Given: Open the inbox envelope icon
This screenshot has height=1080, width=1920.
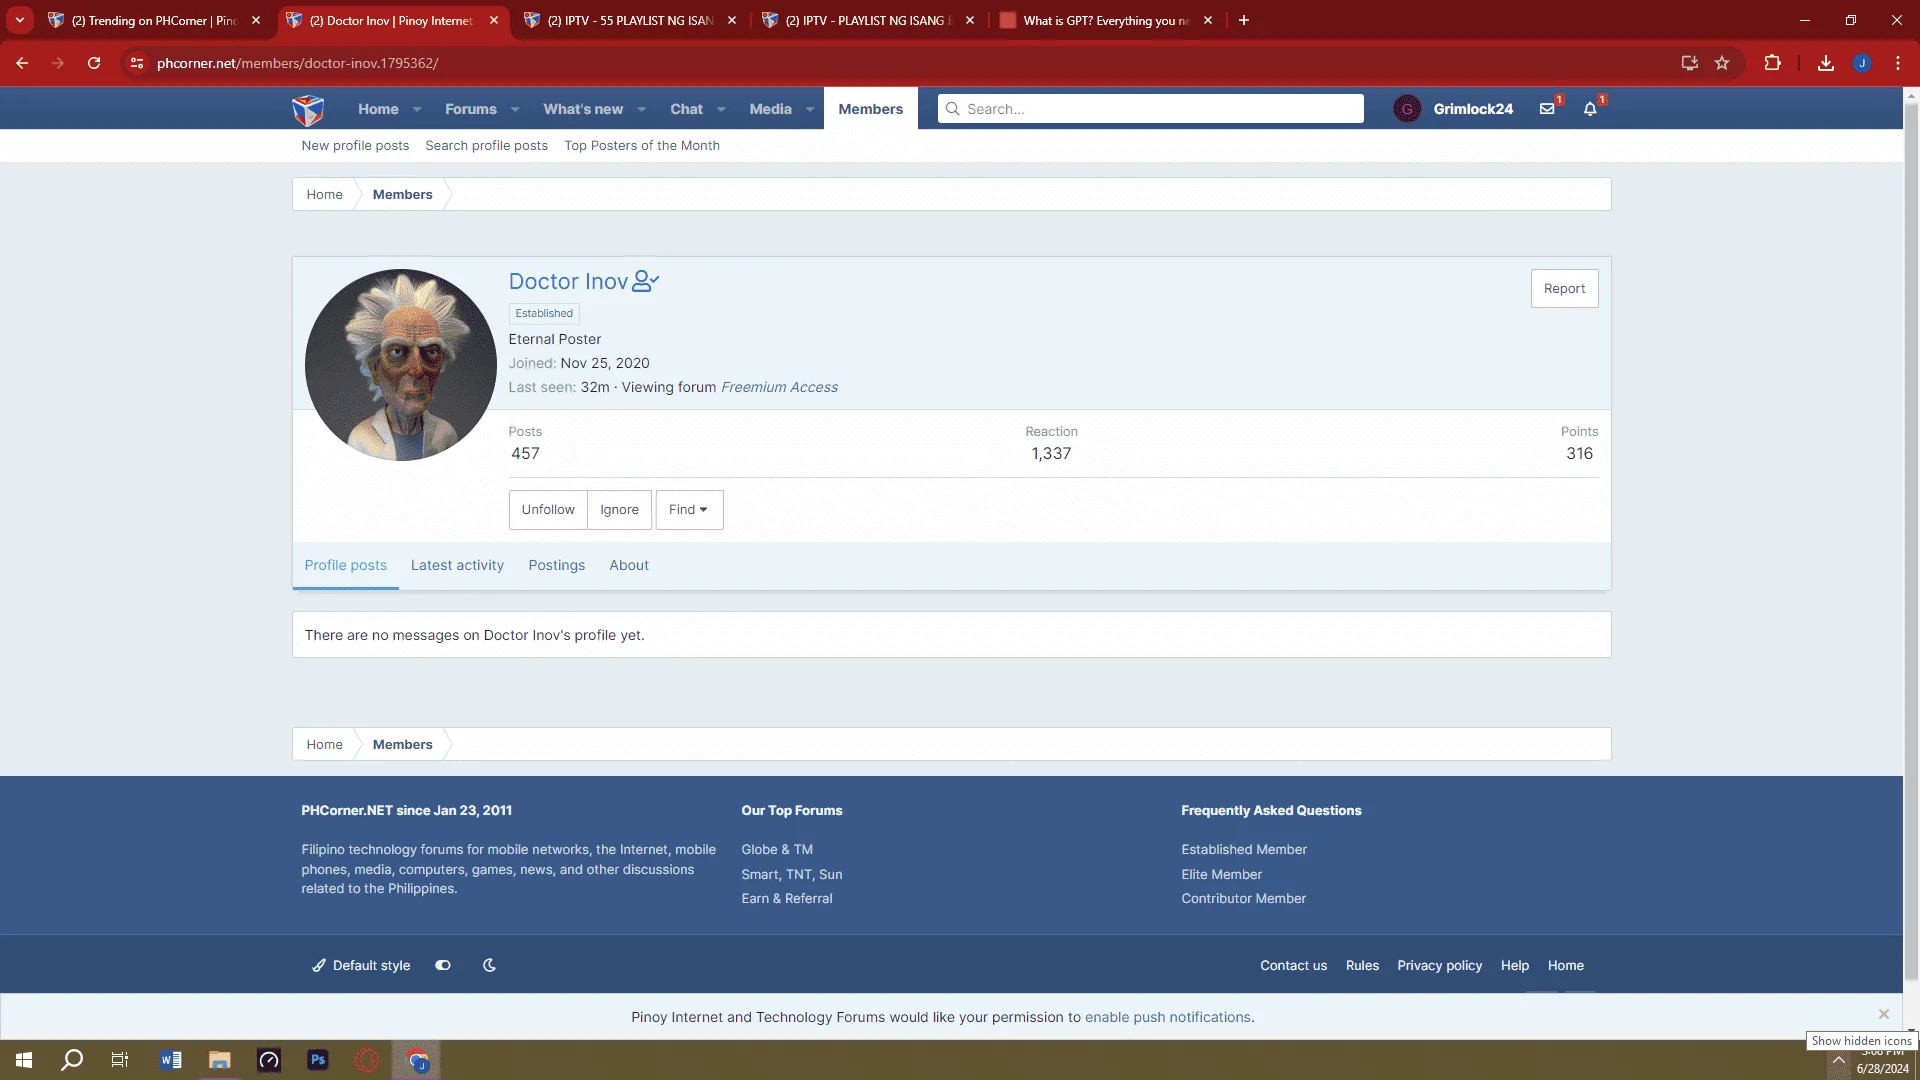Looking at the screenshot, I should (x=1547, y=109).
